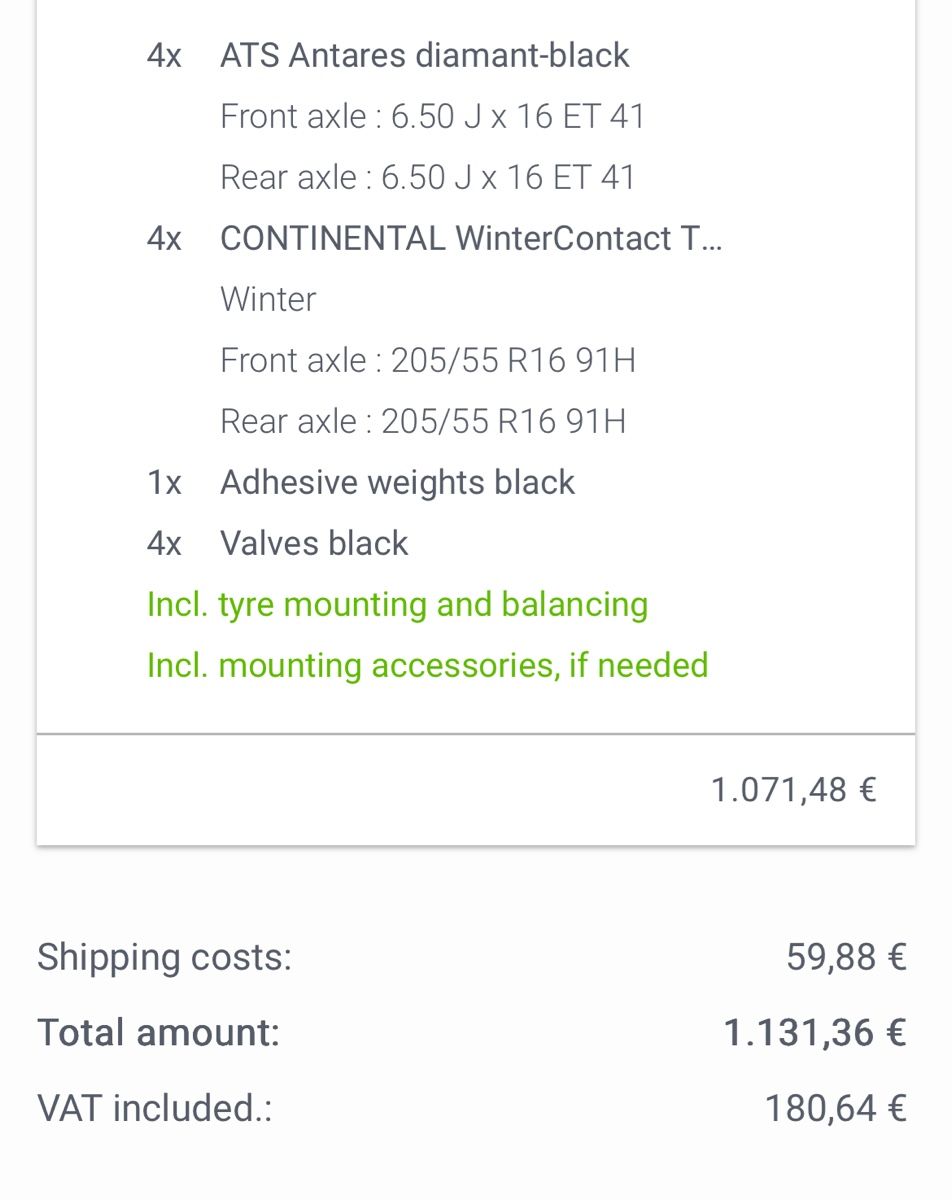
Task: Tap the Valves black item
Action: point(314,544)
